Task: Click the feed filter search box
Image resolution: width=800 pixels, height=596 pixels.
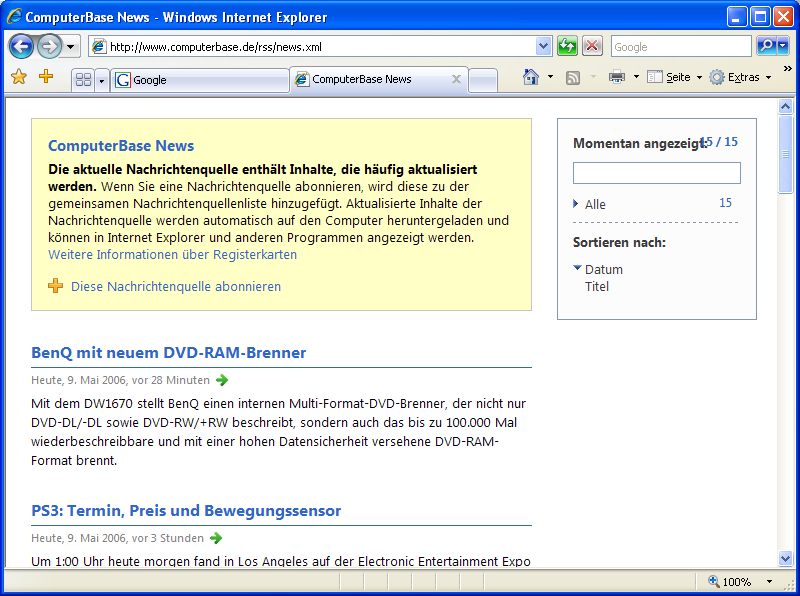Action: tap(657, 173)
